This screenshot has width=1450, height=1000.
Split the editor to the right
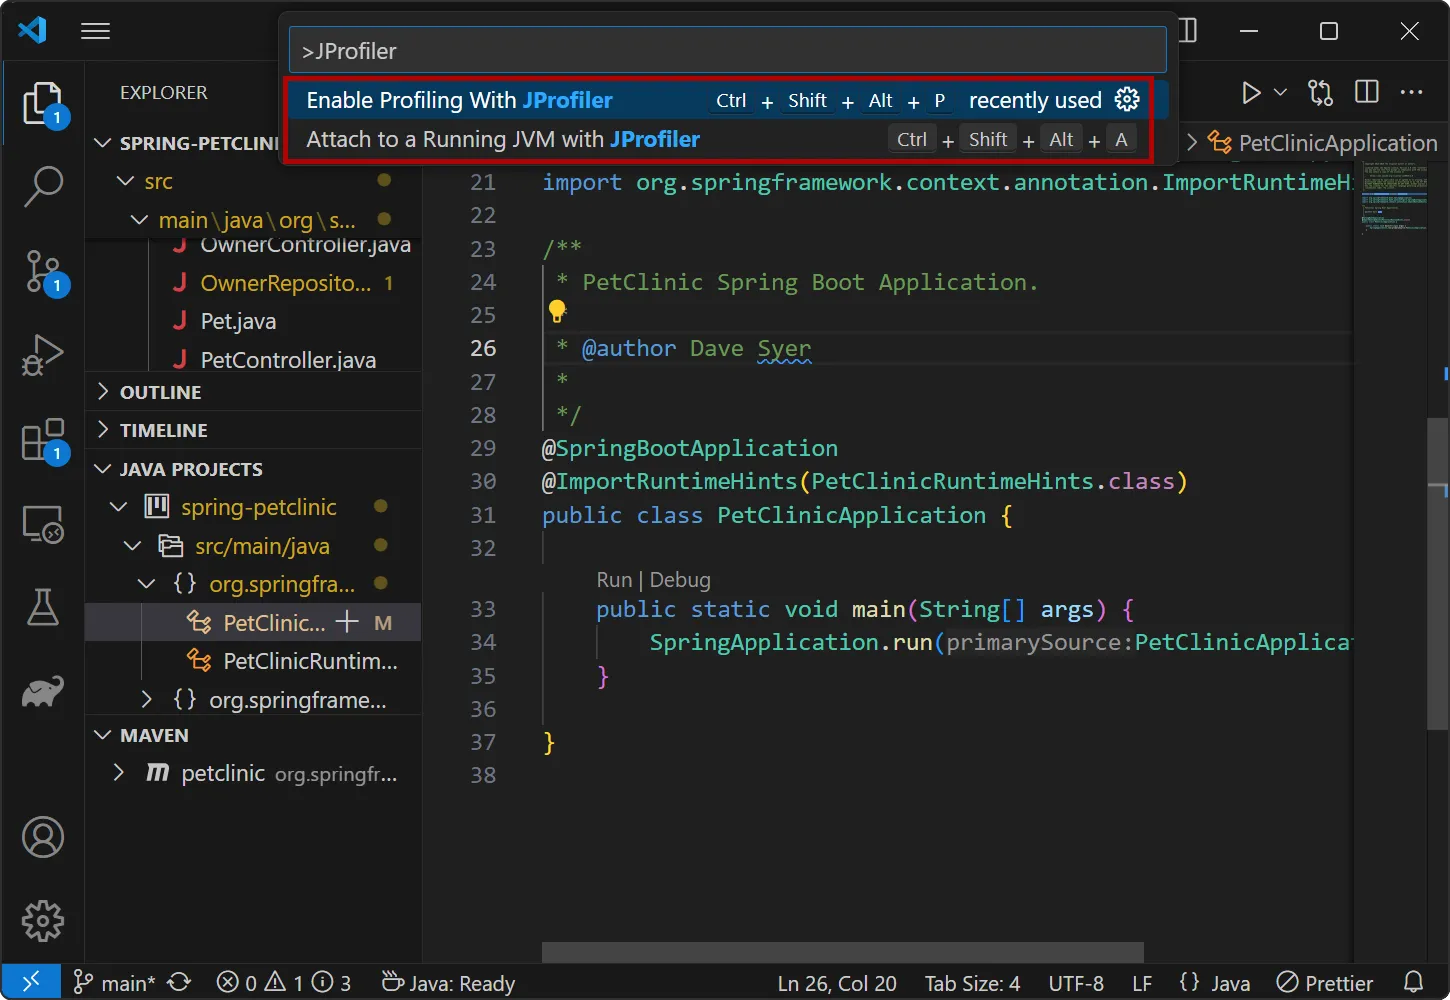point(1366,93)
